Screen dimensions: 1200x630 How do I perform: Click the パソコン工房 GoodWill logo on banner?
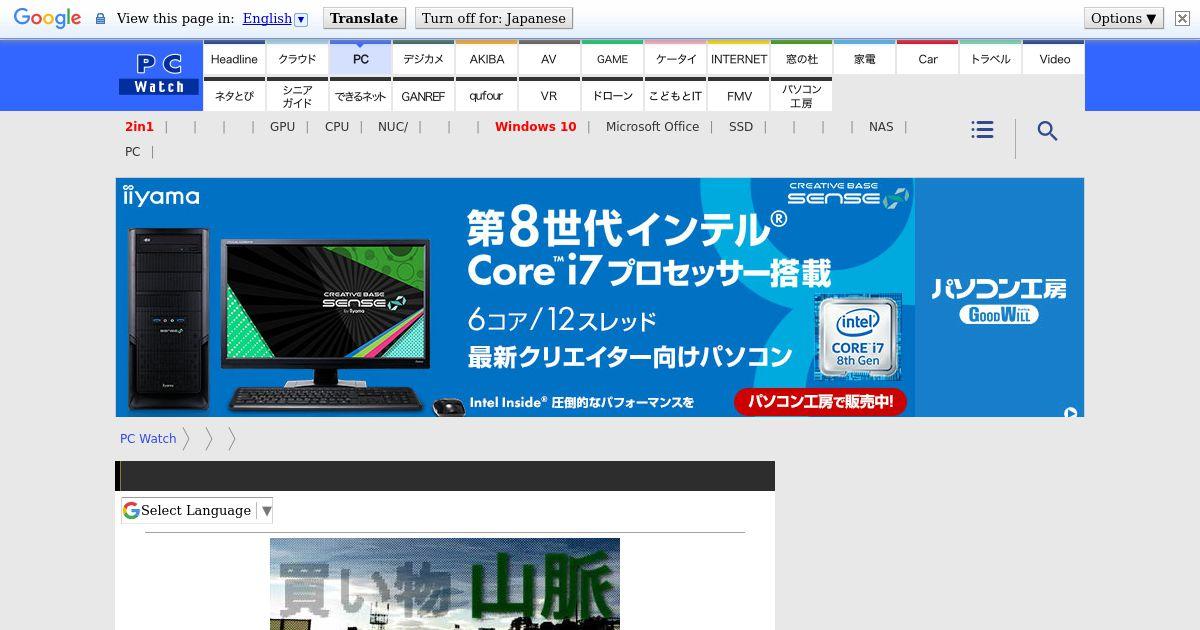[999, 300]
